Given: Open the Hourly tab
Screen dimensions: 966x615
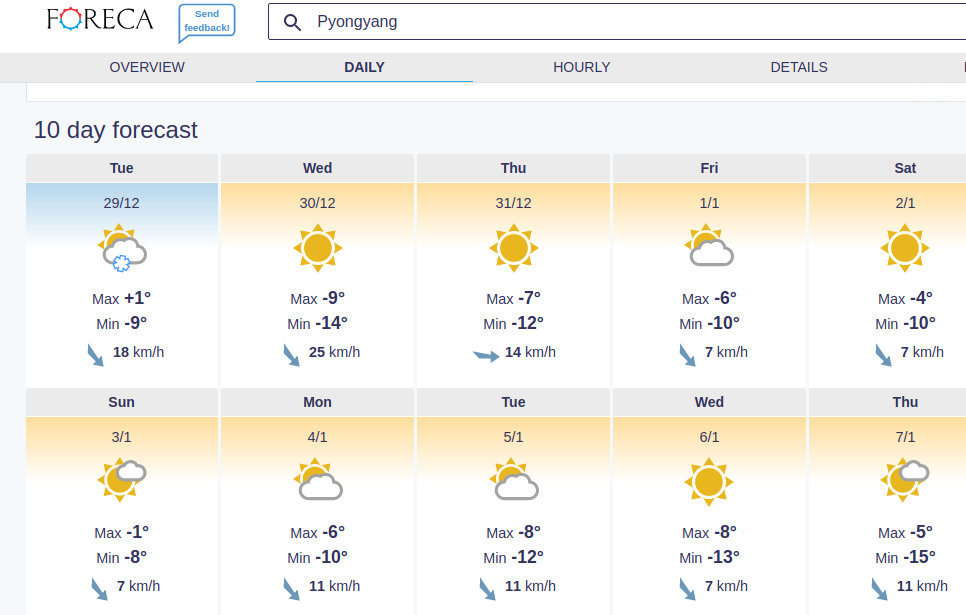Looking at the screenshot, I should pos(582,67).
